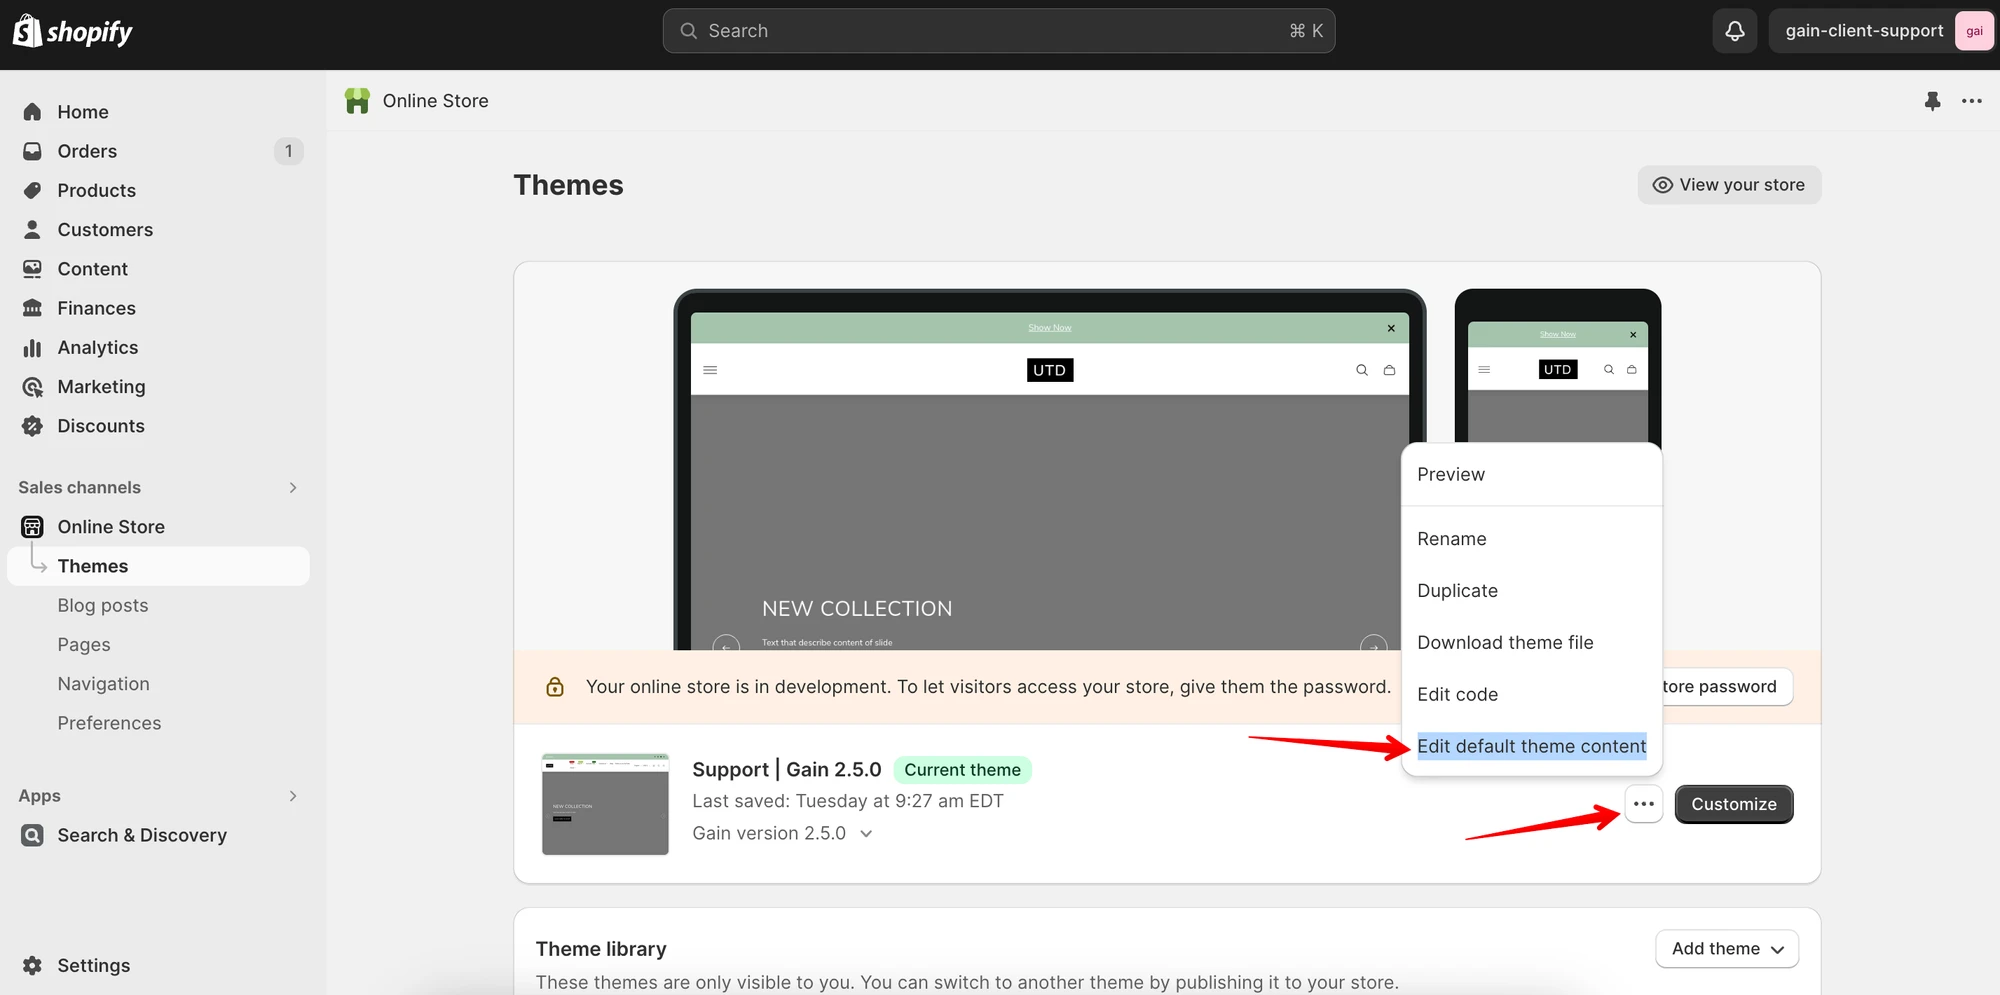2000x995 pixels.
Task: Open the notifications bell icon
Action: coord(1735,31)
